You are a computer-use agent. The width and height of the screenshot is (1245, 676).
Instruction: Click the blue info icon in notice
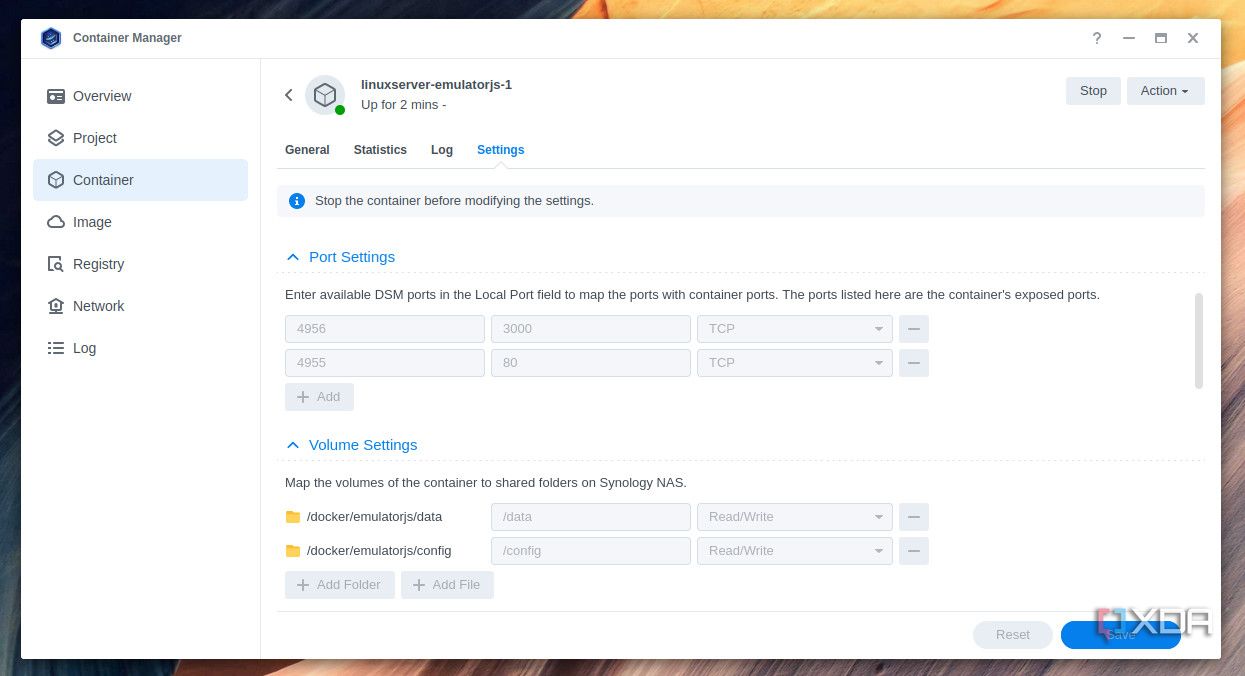(297, 201)
